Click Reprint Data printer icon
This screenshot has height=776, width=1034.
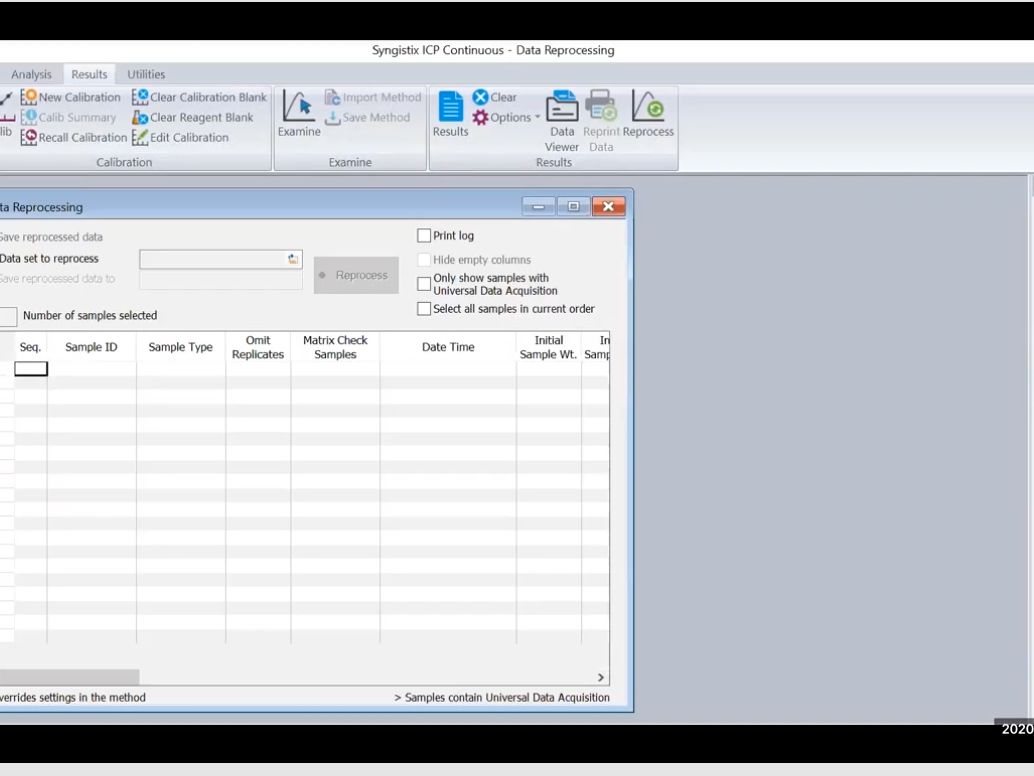601,105
